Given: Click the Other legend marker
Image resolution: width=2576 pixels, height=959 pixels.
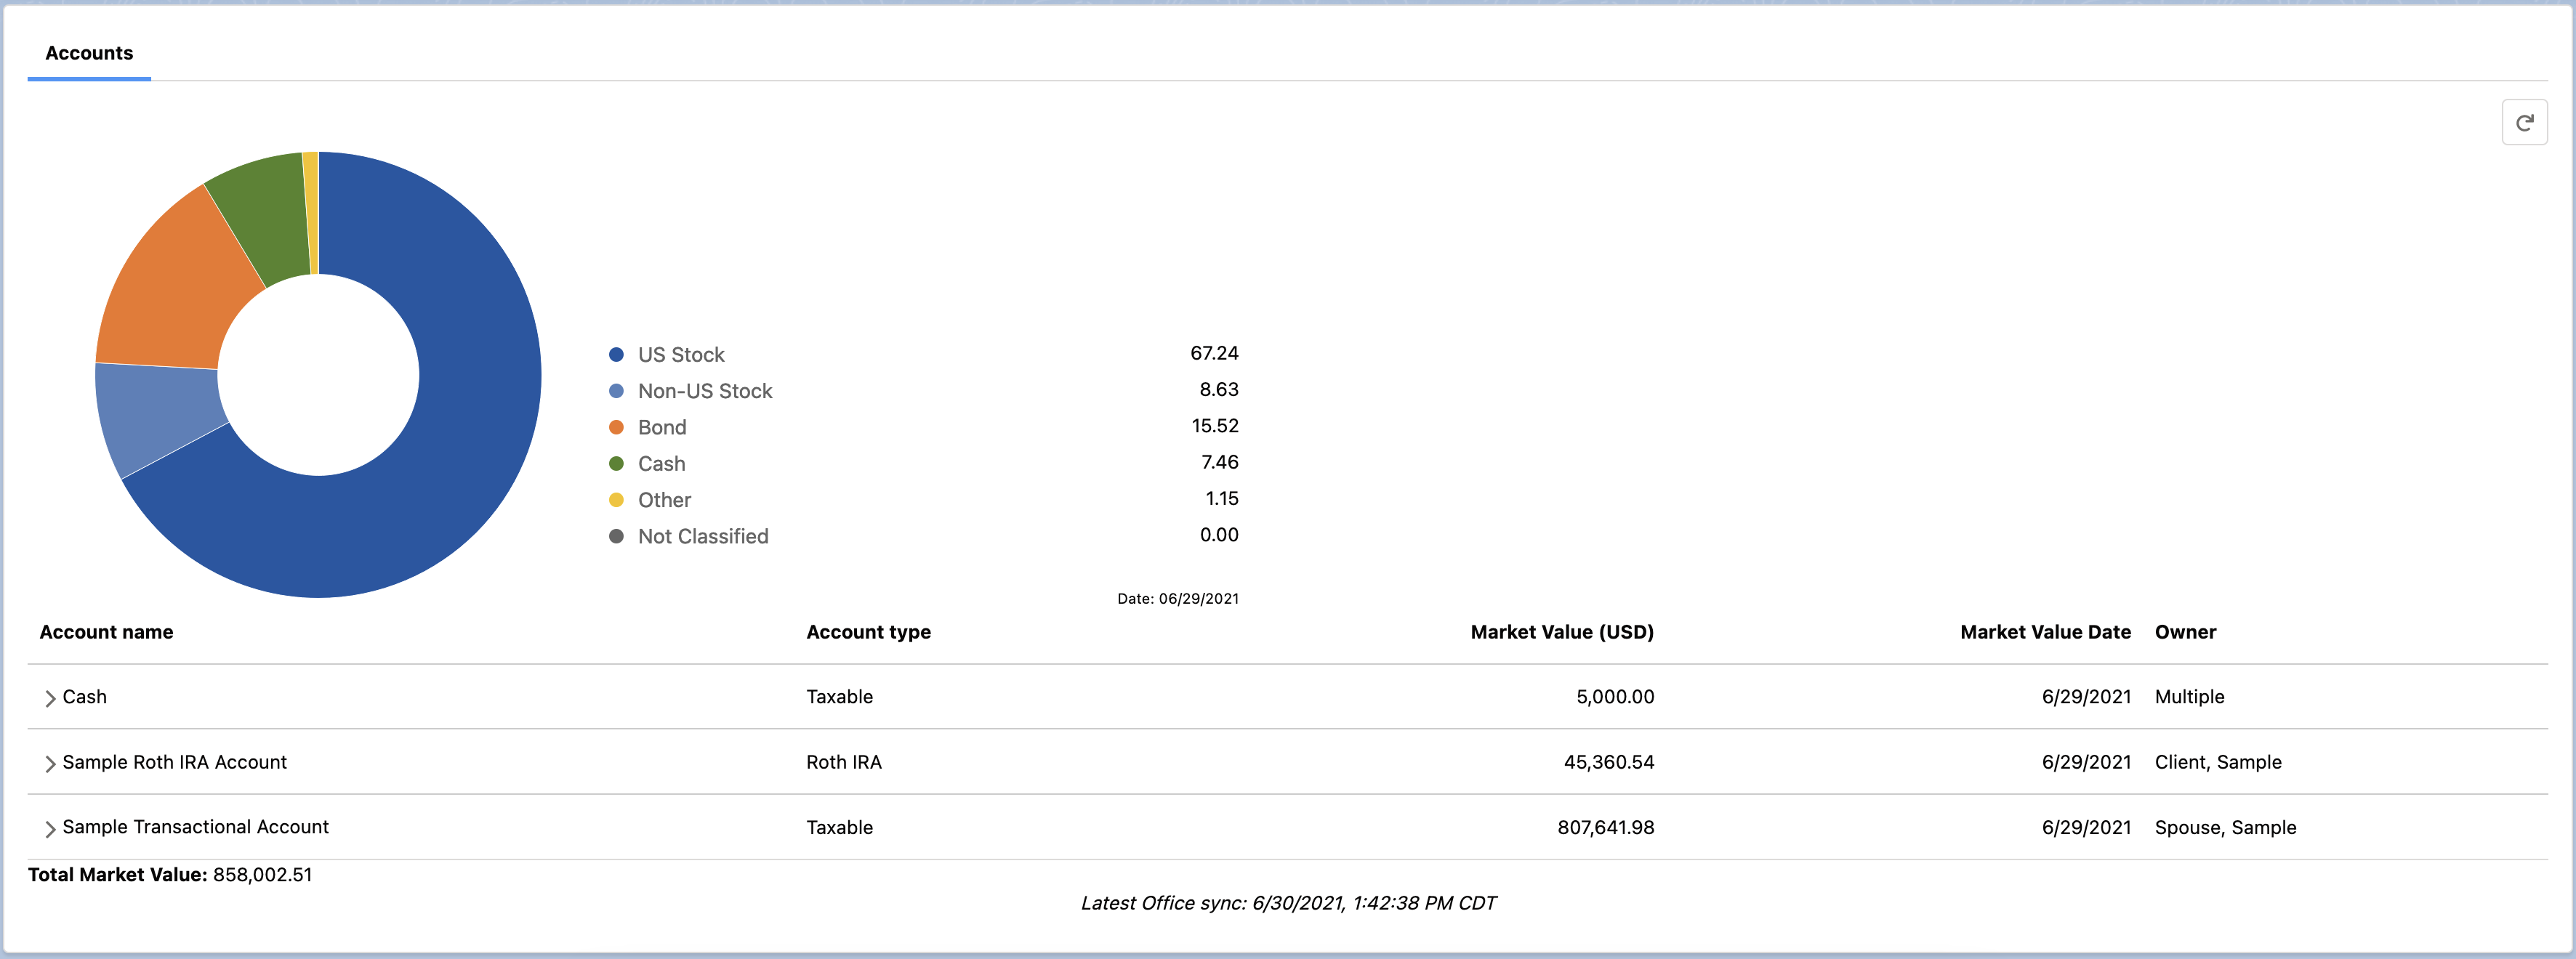Looking at the screenshot, I should [616, 500].
